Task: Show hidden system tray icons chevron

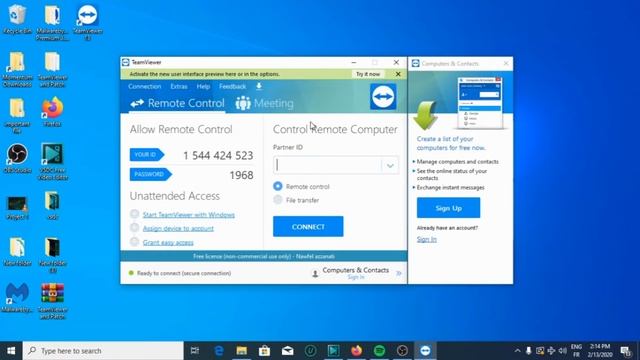Action: click(517, 351)
